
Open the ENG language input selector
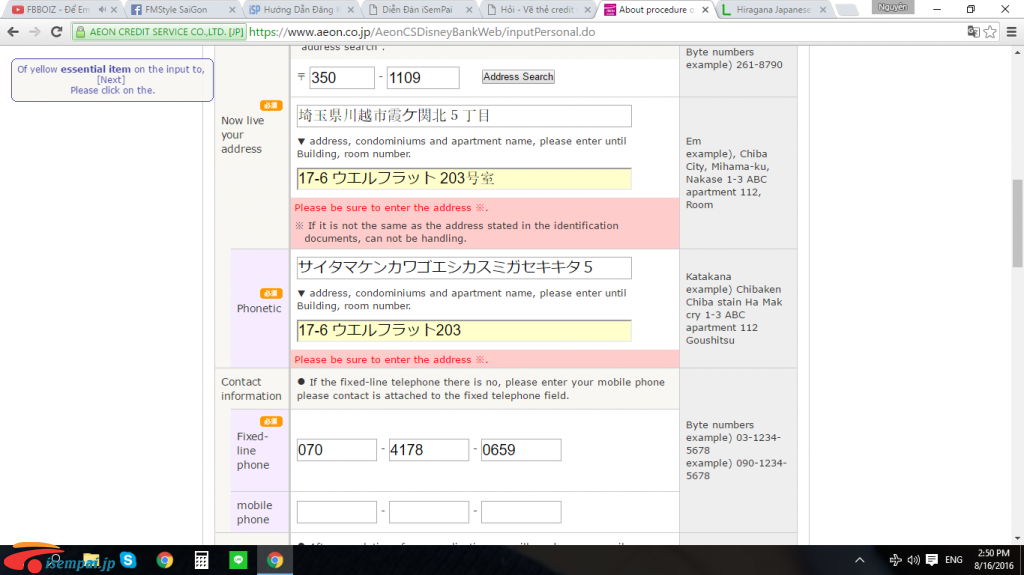tap(954, 560)
